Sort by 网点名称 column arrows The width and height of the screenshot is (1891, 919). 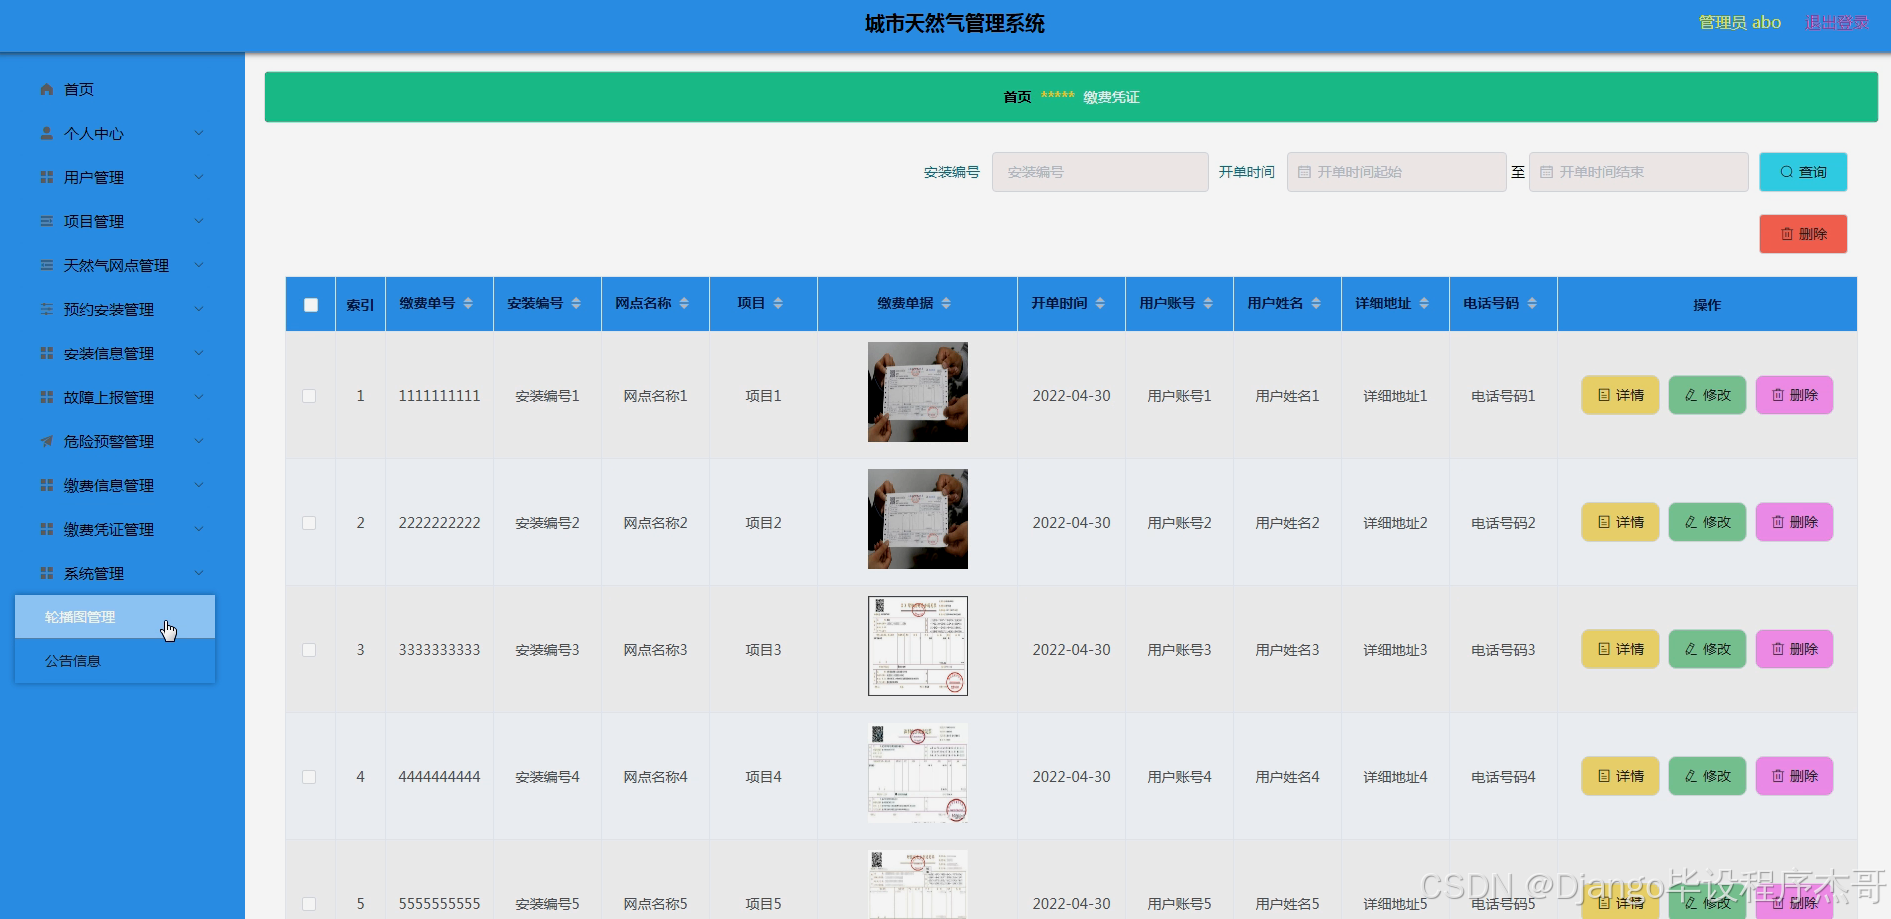(x=684, y=303)
